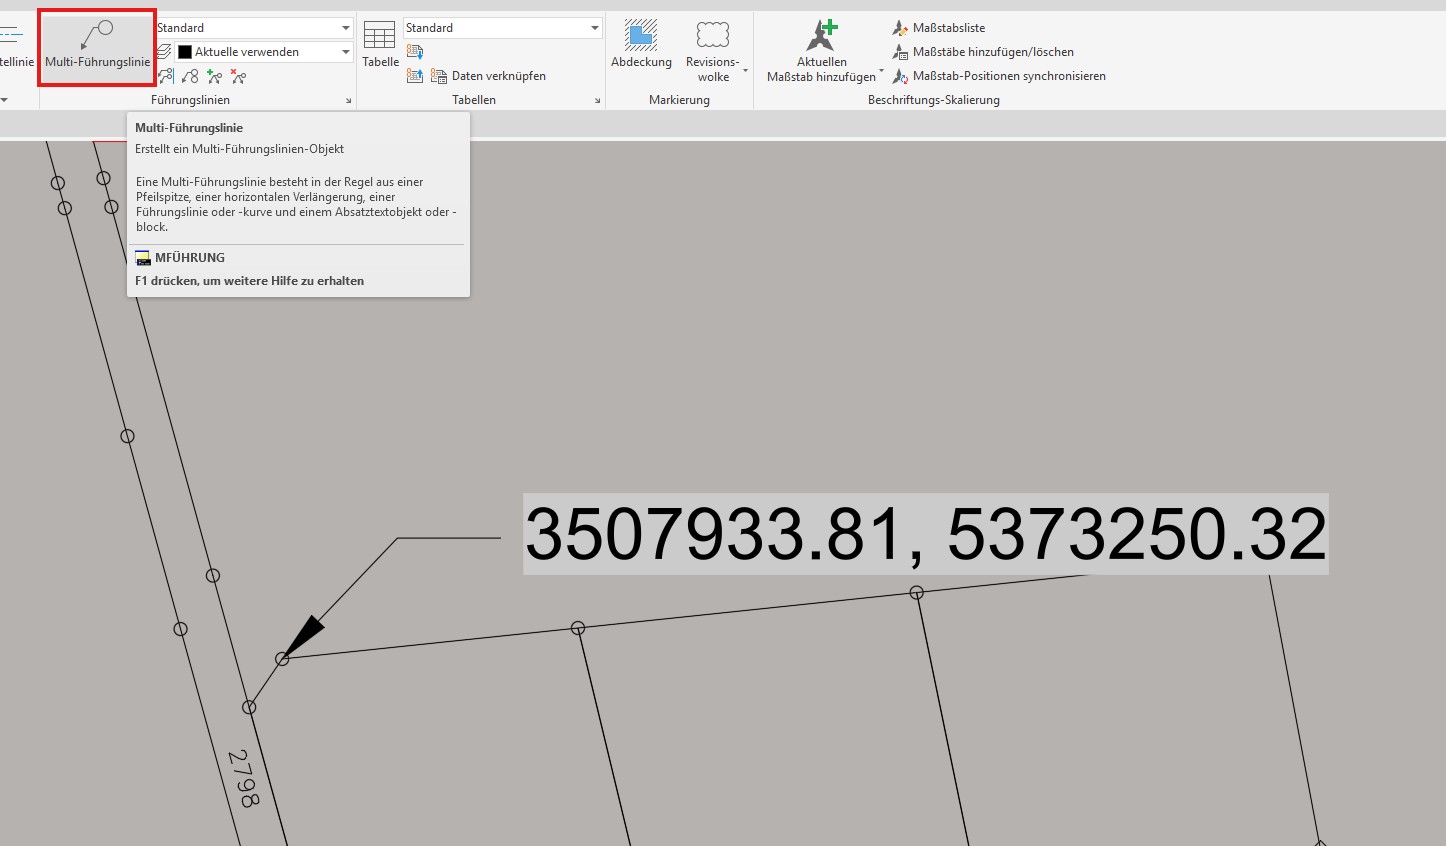This screenshot has width=1446, height=846.
Task: Click Maßstab-Positionen synchronisieren icon
Action: point(901,76)
